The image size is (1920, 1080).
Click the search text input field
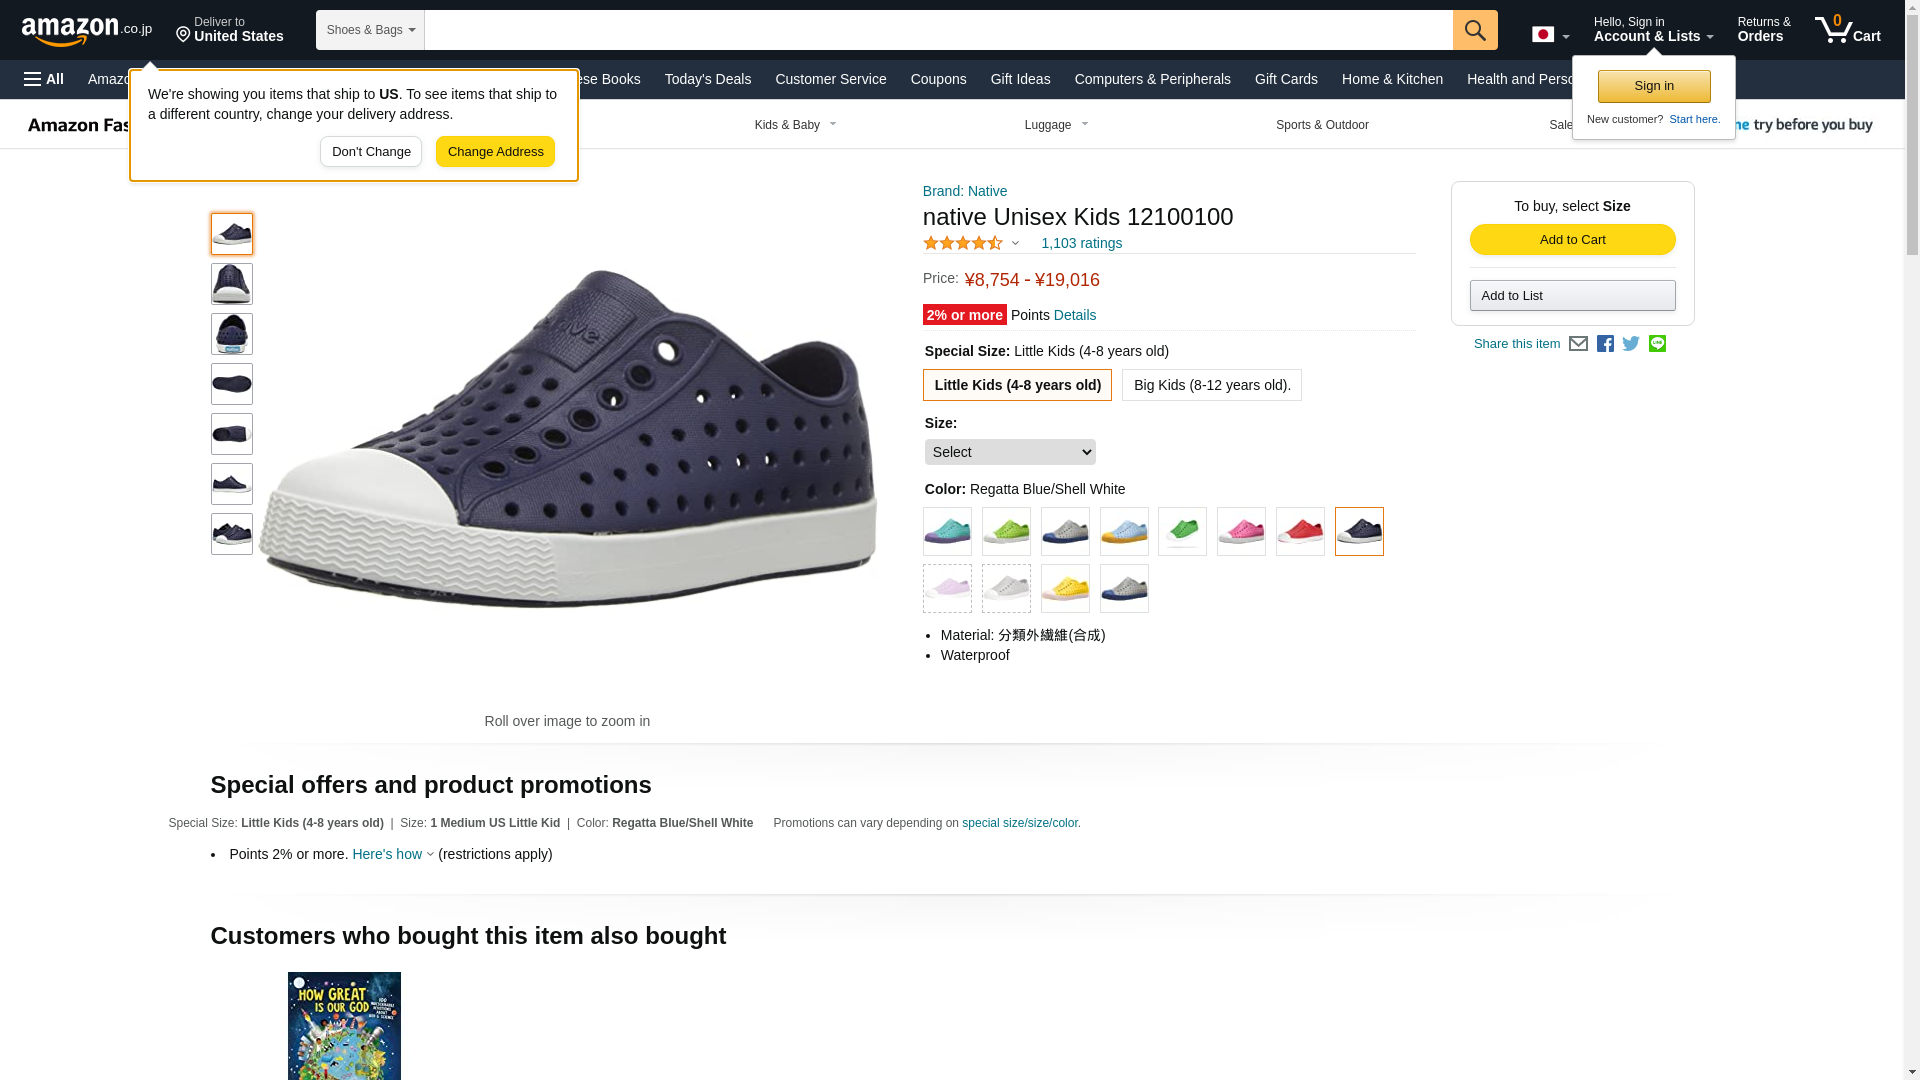938,30
